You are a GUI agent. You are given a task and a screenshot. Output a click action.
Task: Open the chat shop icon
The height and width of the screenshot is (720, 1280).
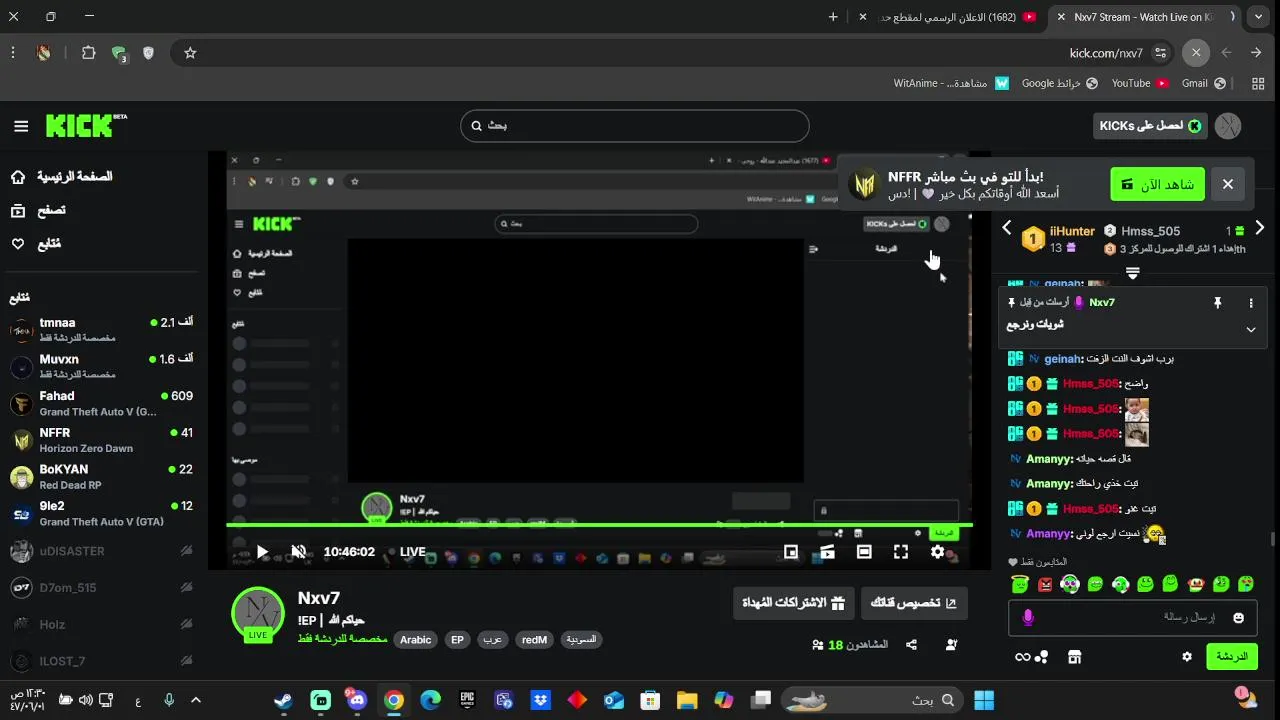pyautogui.click(x=1075, y=657)
